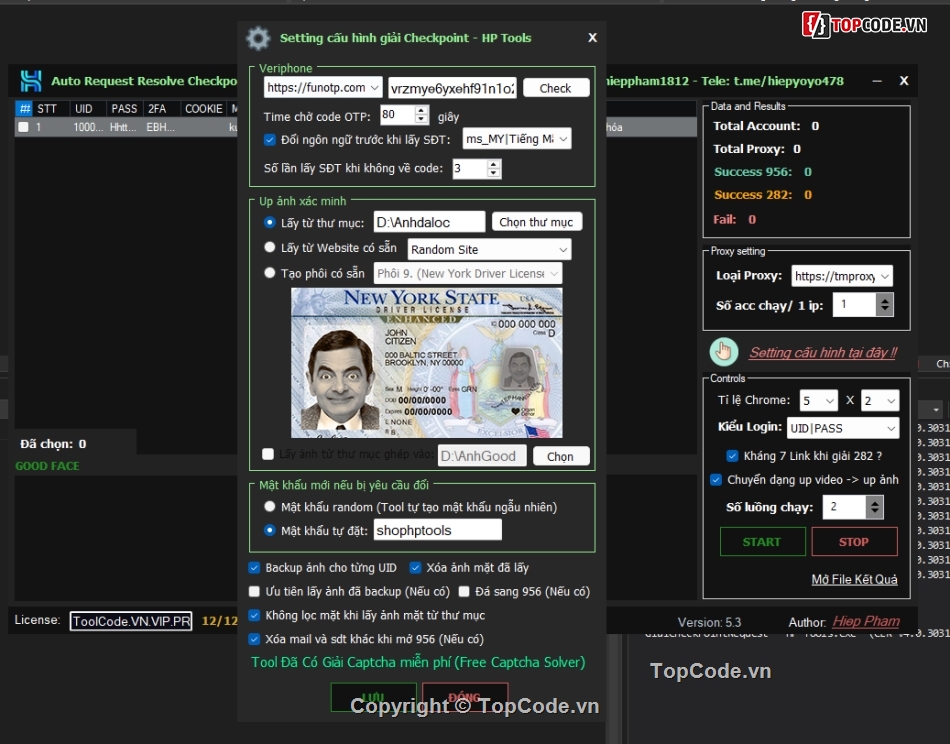Click the 'Time chờ code OTP' value field
950x744 pixels.
[x=398, y=115]
